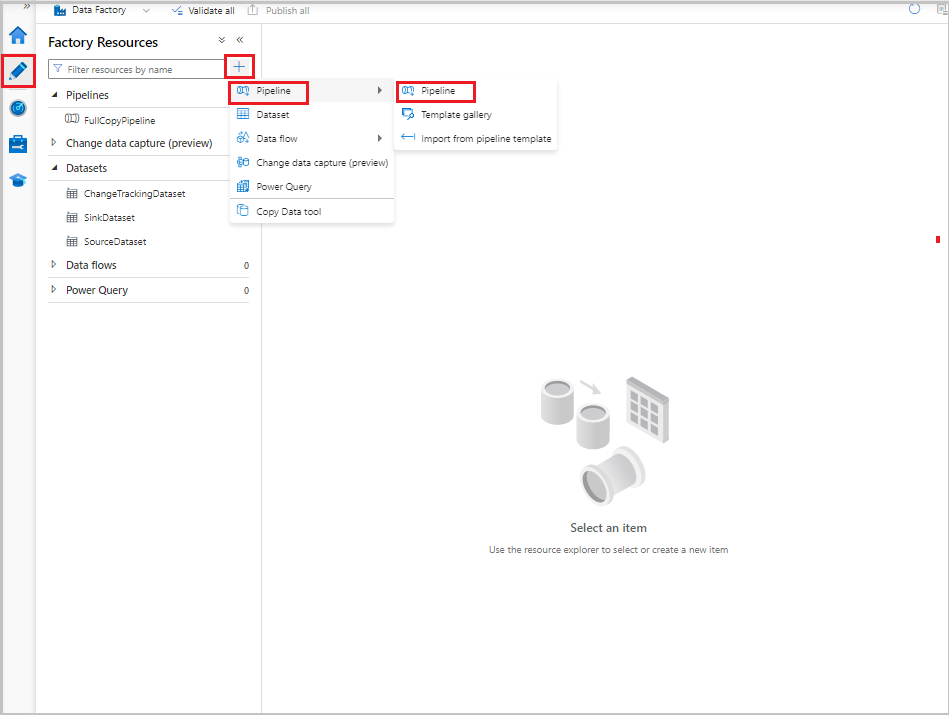Image resolution: width=949 pixels, height=715 pixels.
Task: Select the SinkDataset tree item
Action: coord(111,217)
